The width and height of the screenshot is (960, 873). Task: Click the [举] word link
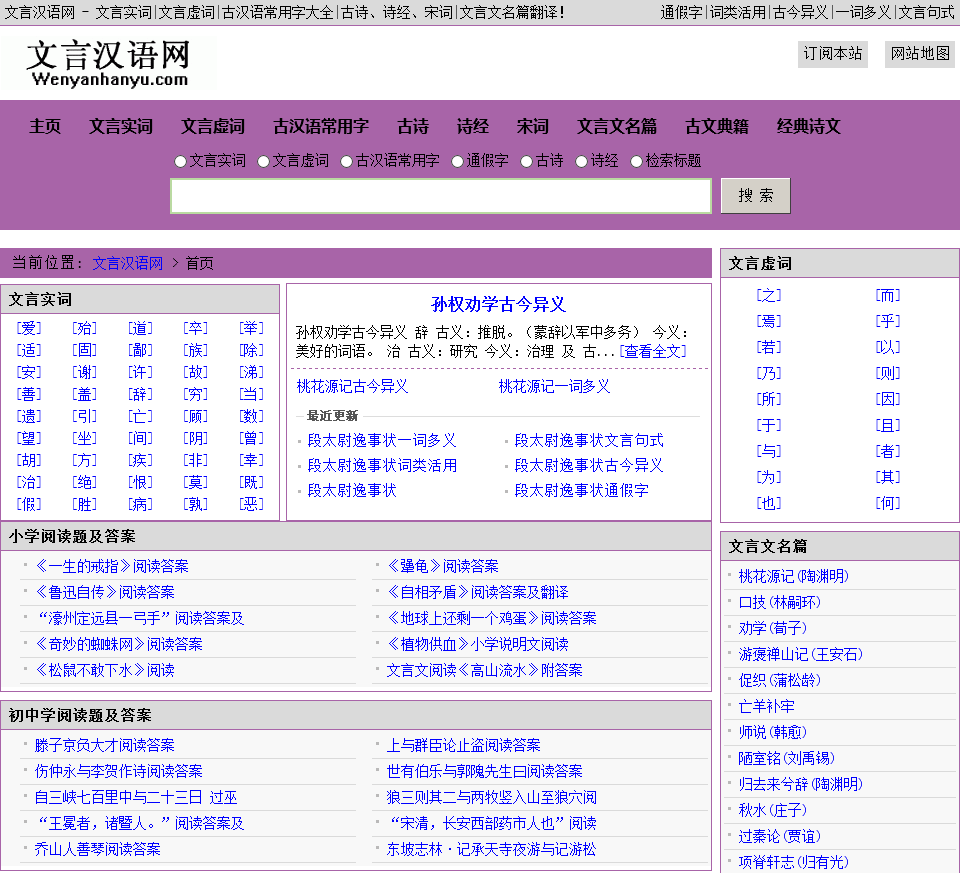[x=251, y=328]
